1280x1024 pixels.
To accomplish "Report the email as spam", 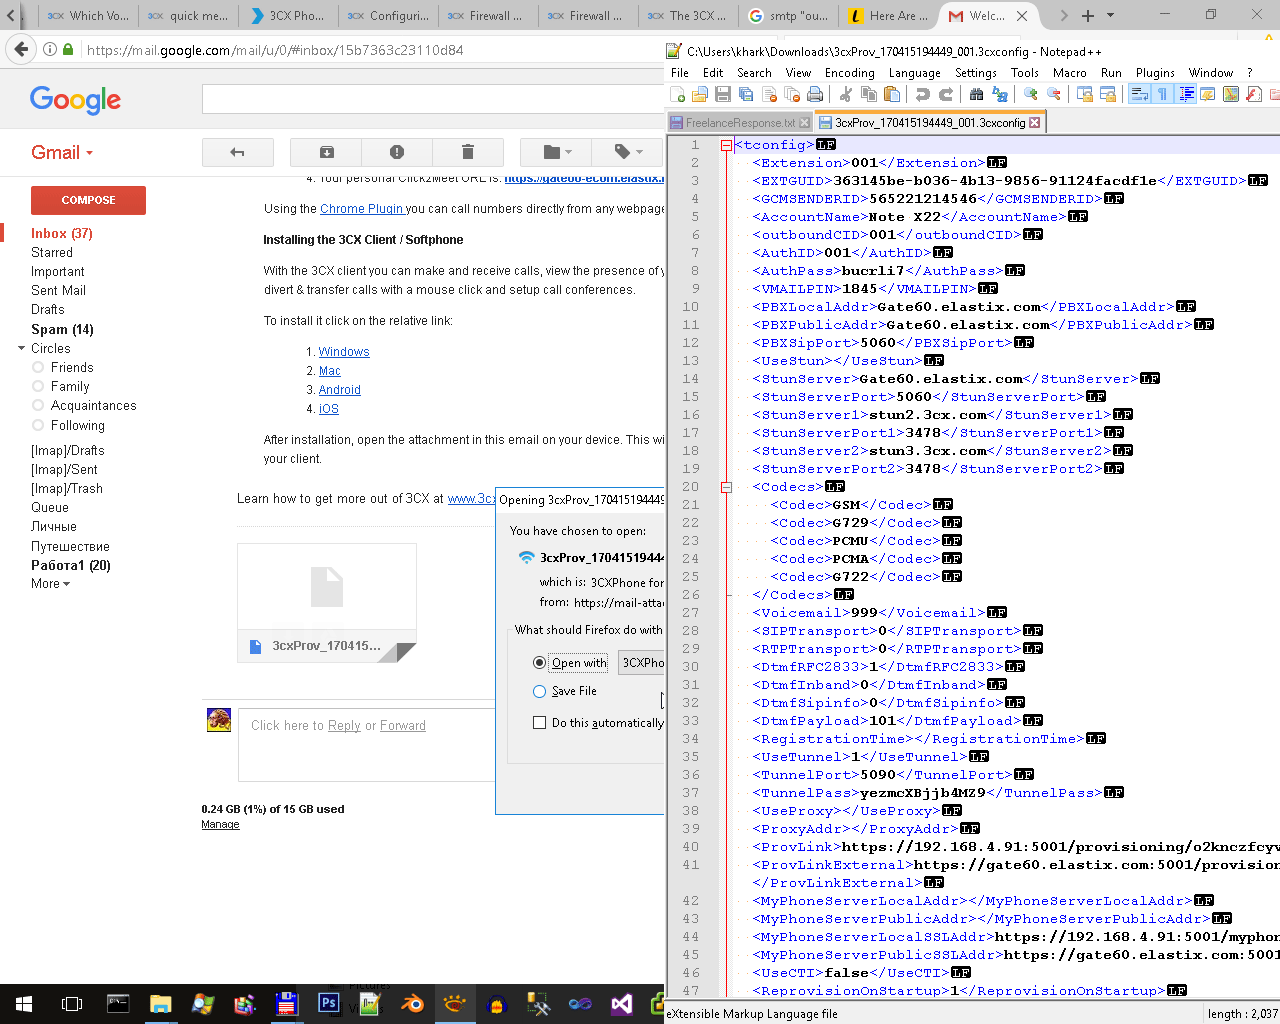I will [x=397, y=152].
